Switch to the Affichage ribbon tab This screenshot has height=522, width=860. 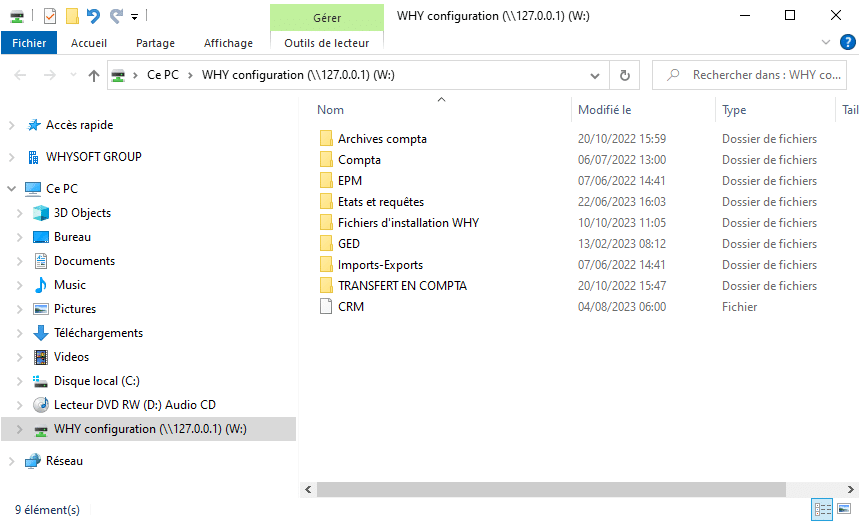pos(228,43)
